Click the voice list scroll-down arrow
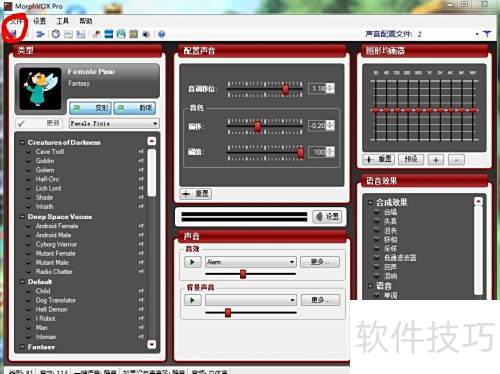The height and width of the screenshot is (374, 500). (x=152, y=344)
